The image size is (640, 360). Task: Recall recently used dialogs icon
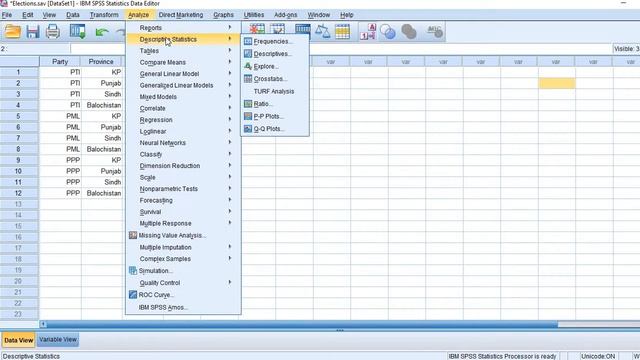pos(77,31)
